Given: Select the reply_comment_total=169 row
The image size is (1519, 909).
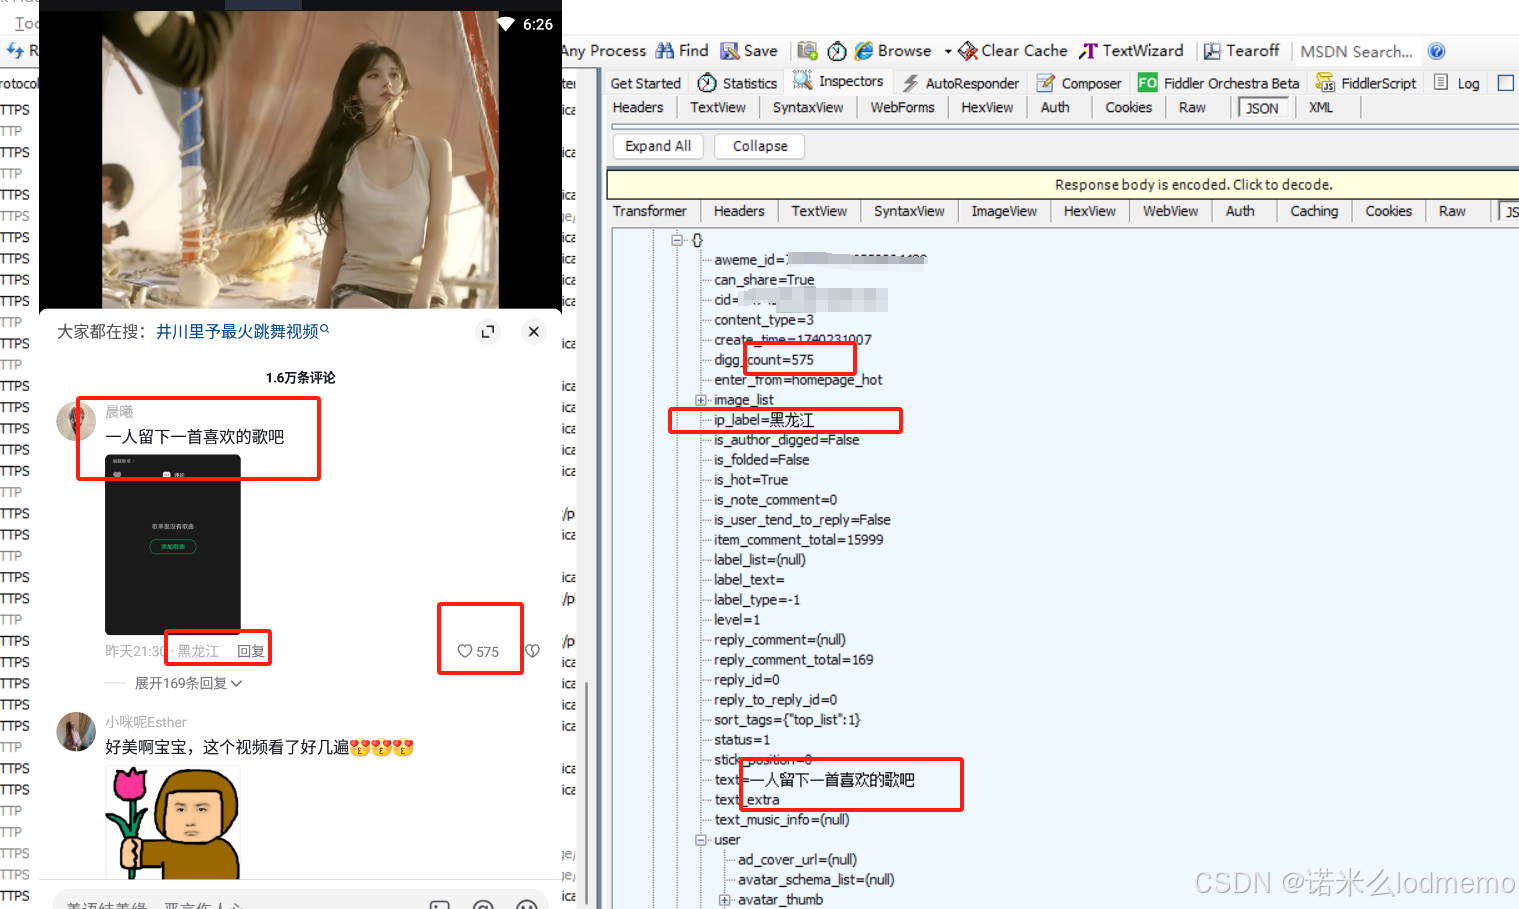Looking at the screenshot, I should coord(794,660).
